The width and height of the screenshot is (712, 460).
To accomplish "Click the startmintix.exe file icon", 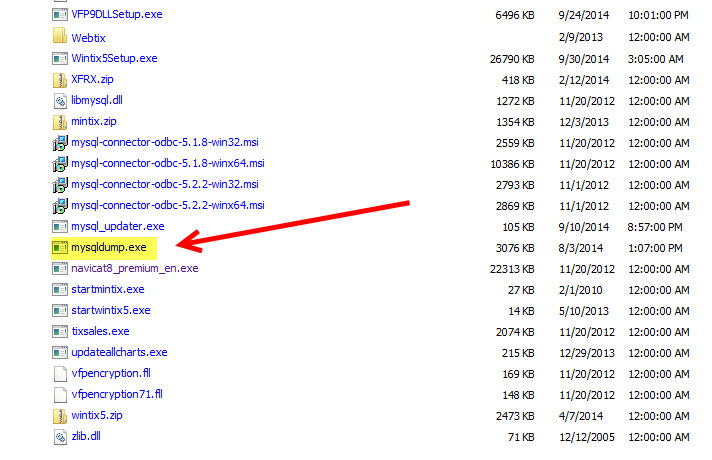I will click(x=59, y=290).
